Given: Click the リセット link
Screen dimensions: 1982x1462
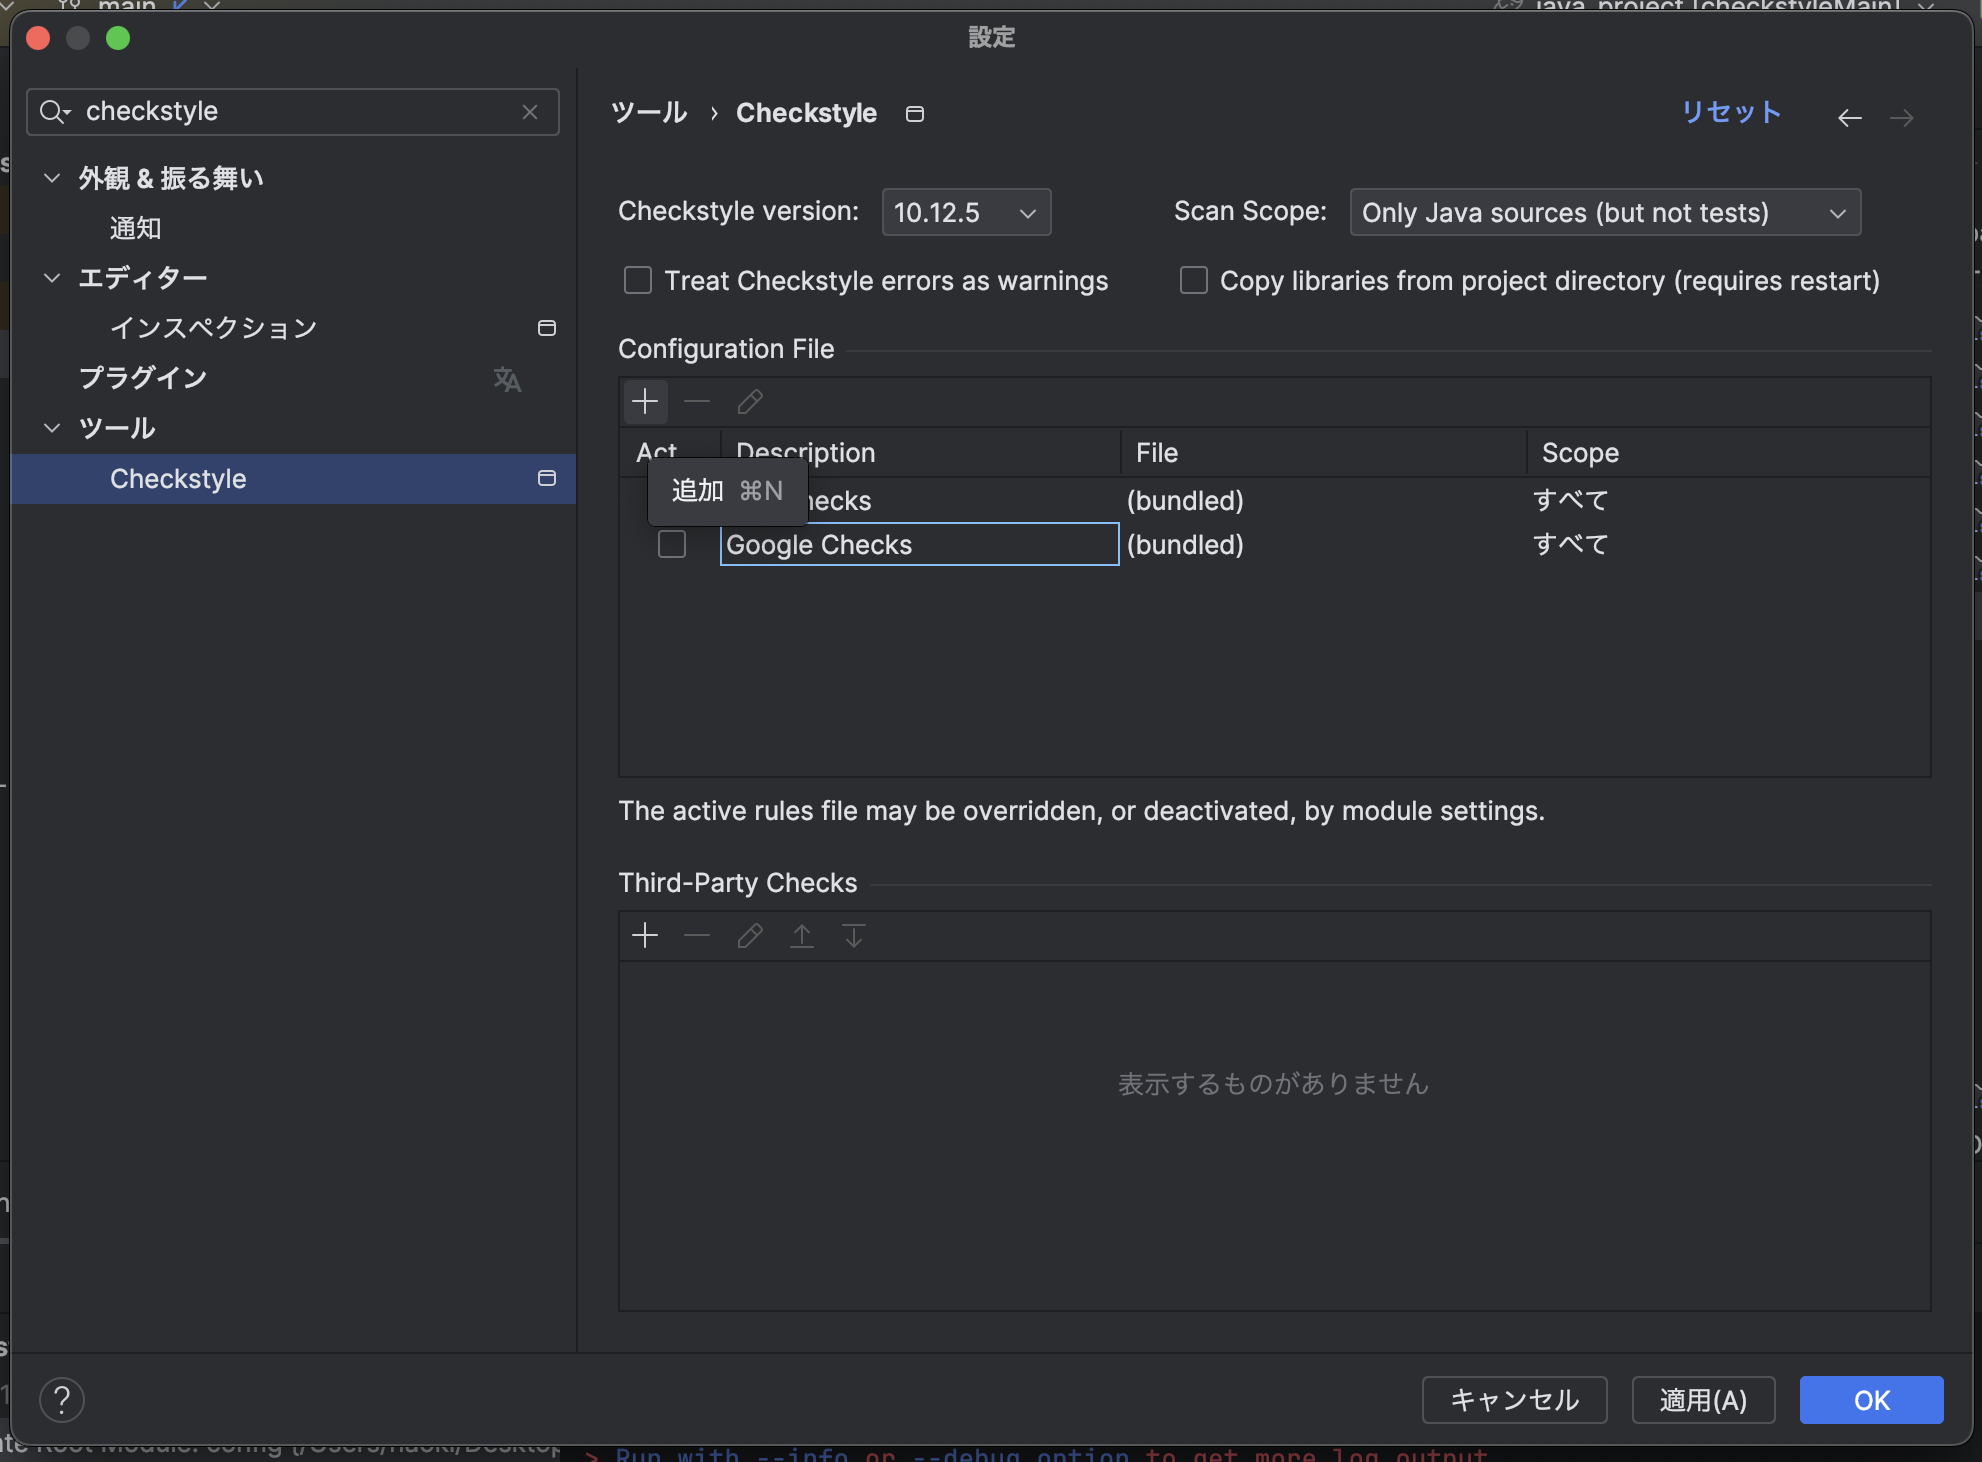Looking at the screenshot, I should coord(1730,112).
